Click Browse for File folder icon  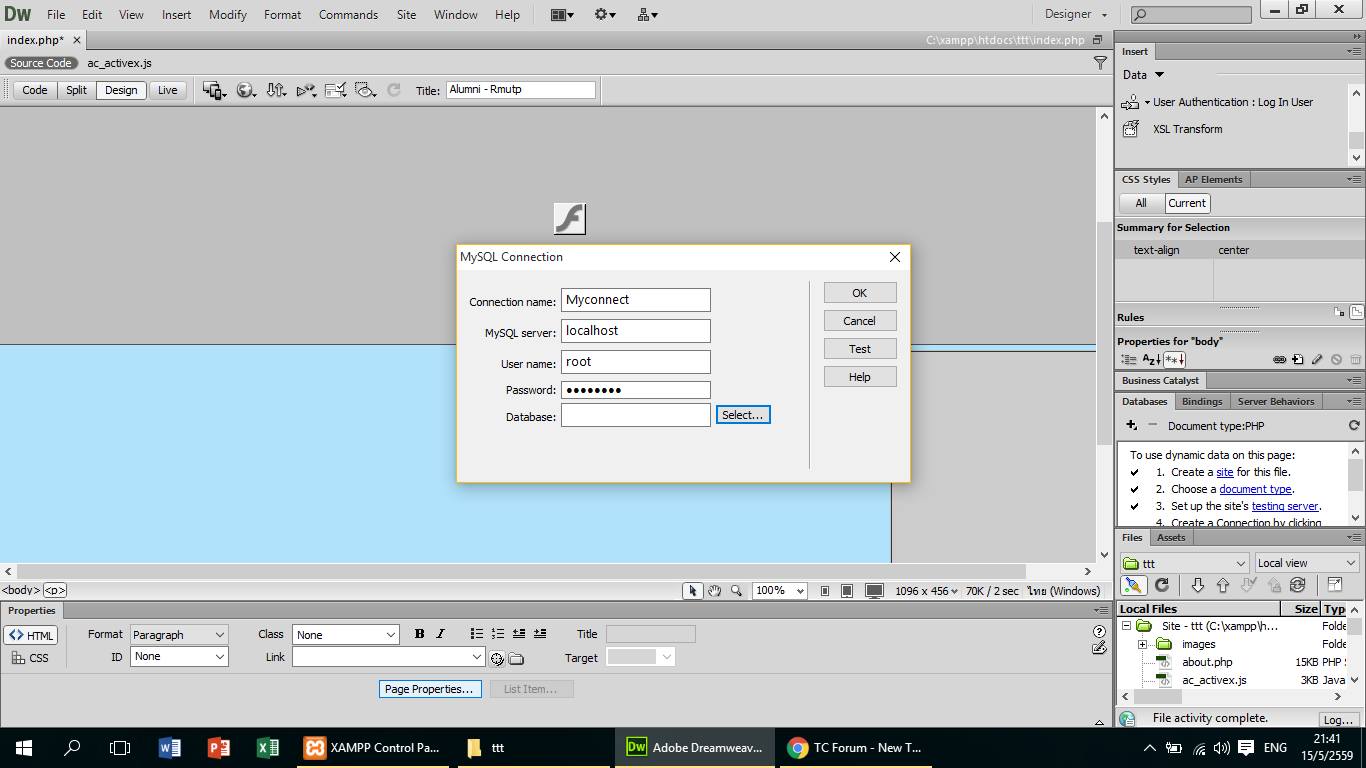coord(516,658)
